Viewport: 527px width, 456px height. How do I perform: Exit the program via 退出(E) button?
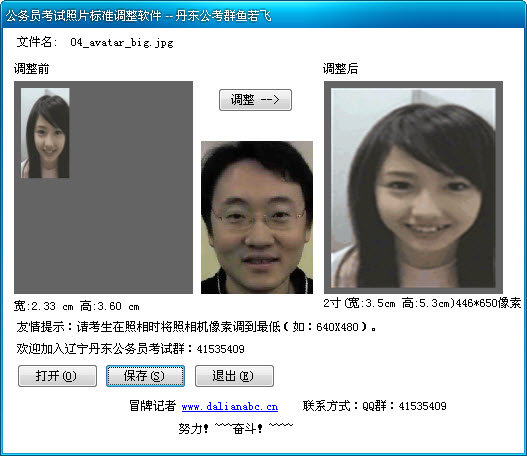point(234,376)
